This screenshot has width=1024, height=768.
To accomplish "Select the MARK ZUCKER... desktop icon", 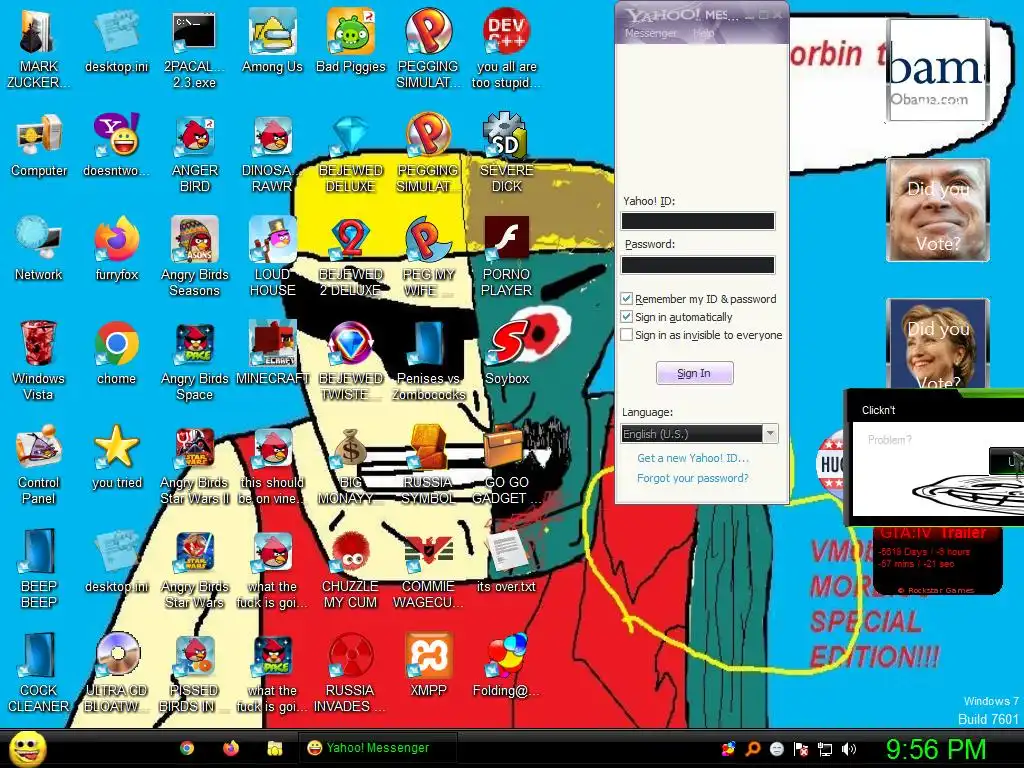I will pos(38,48).
